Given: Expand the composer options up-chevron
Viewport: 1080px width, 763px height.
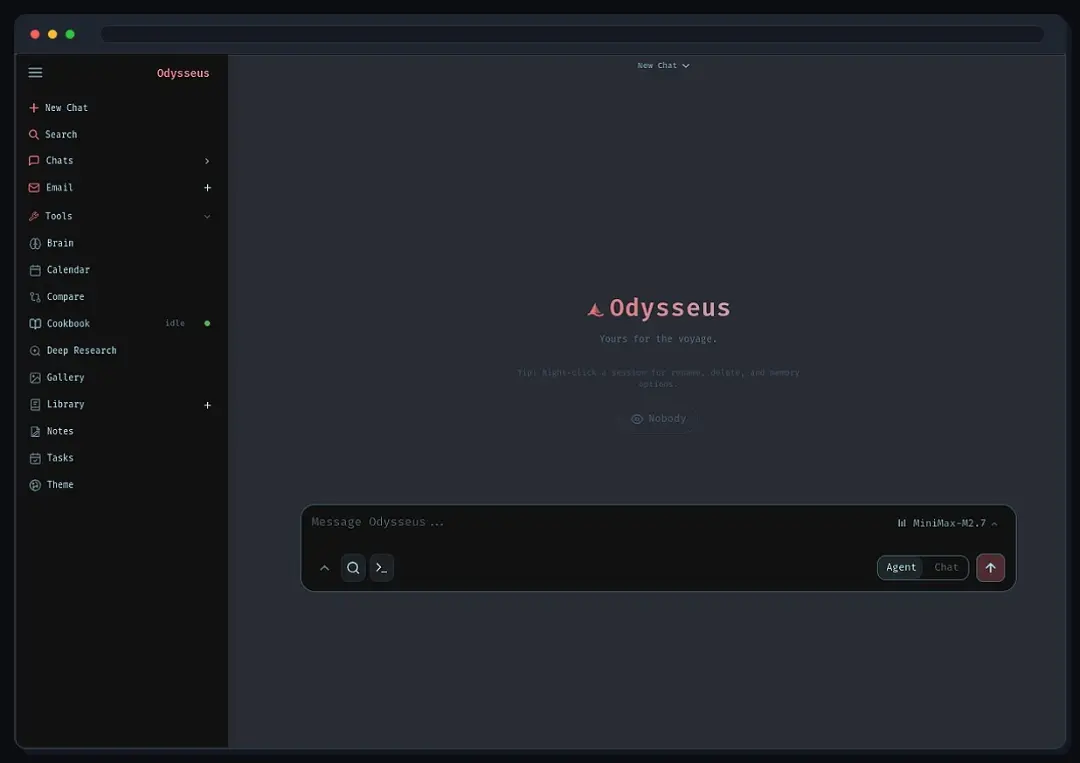Looking at the screenshot, I should coord(324,568).
